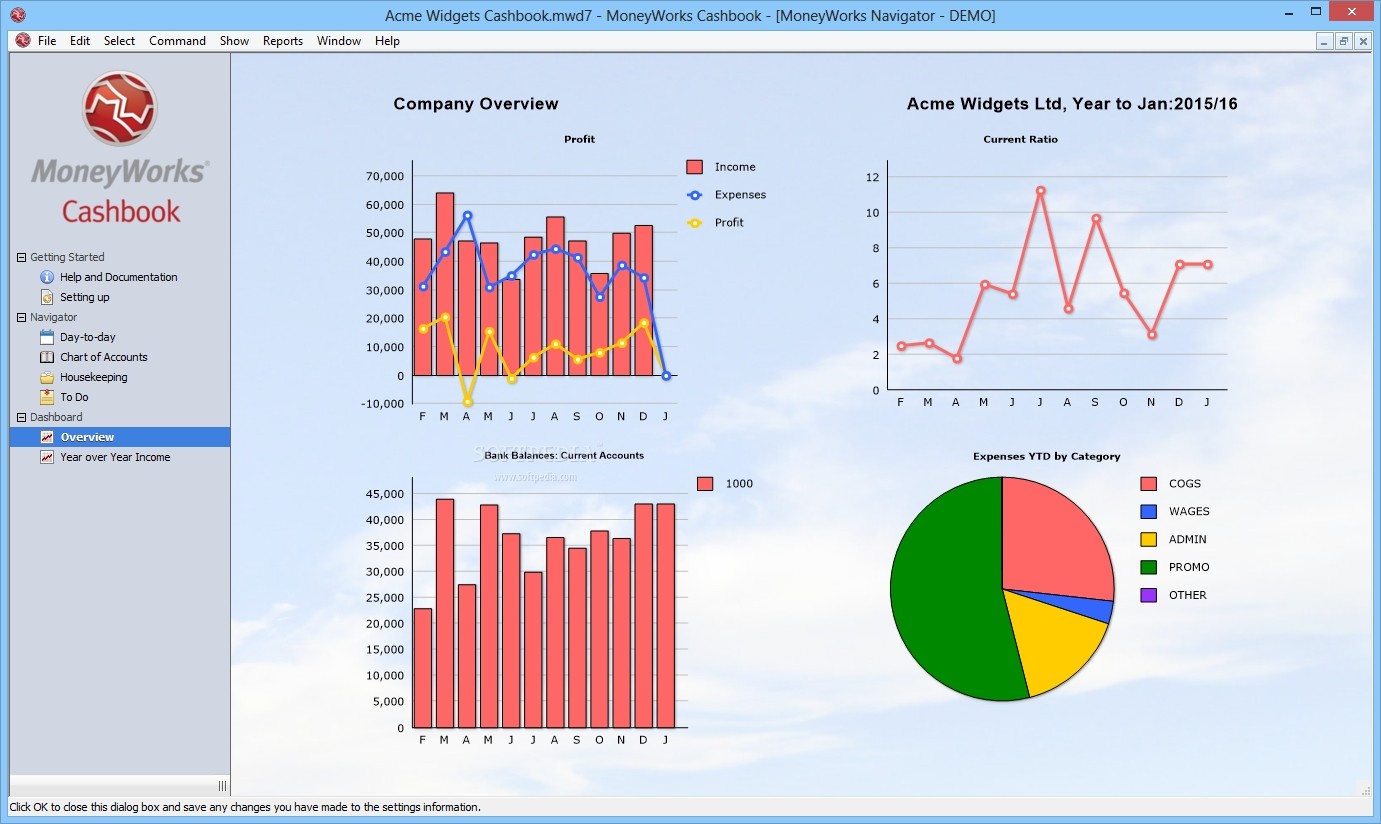Open the Show menu
Image resolution: width=1381 pixels, height=824 pixels.
[x=234, y=41]
